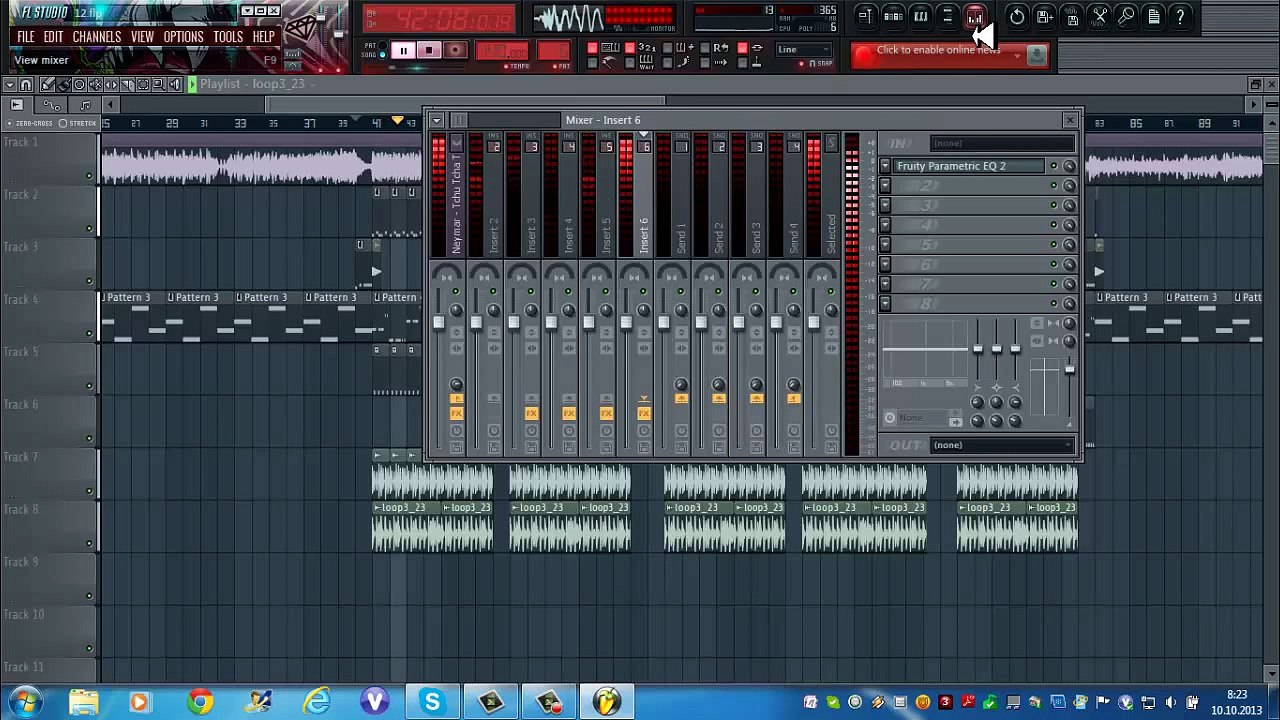Open the piano roll from the toolbar
This screenshot has width=1280, height=720.
[921, 16]
